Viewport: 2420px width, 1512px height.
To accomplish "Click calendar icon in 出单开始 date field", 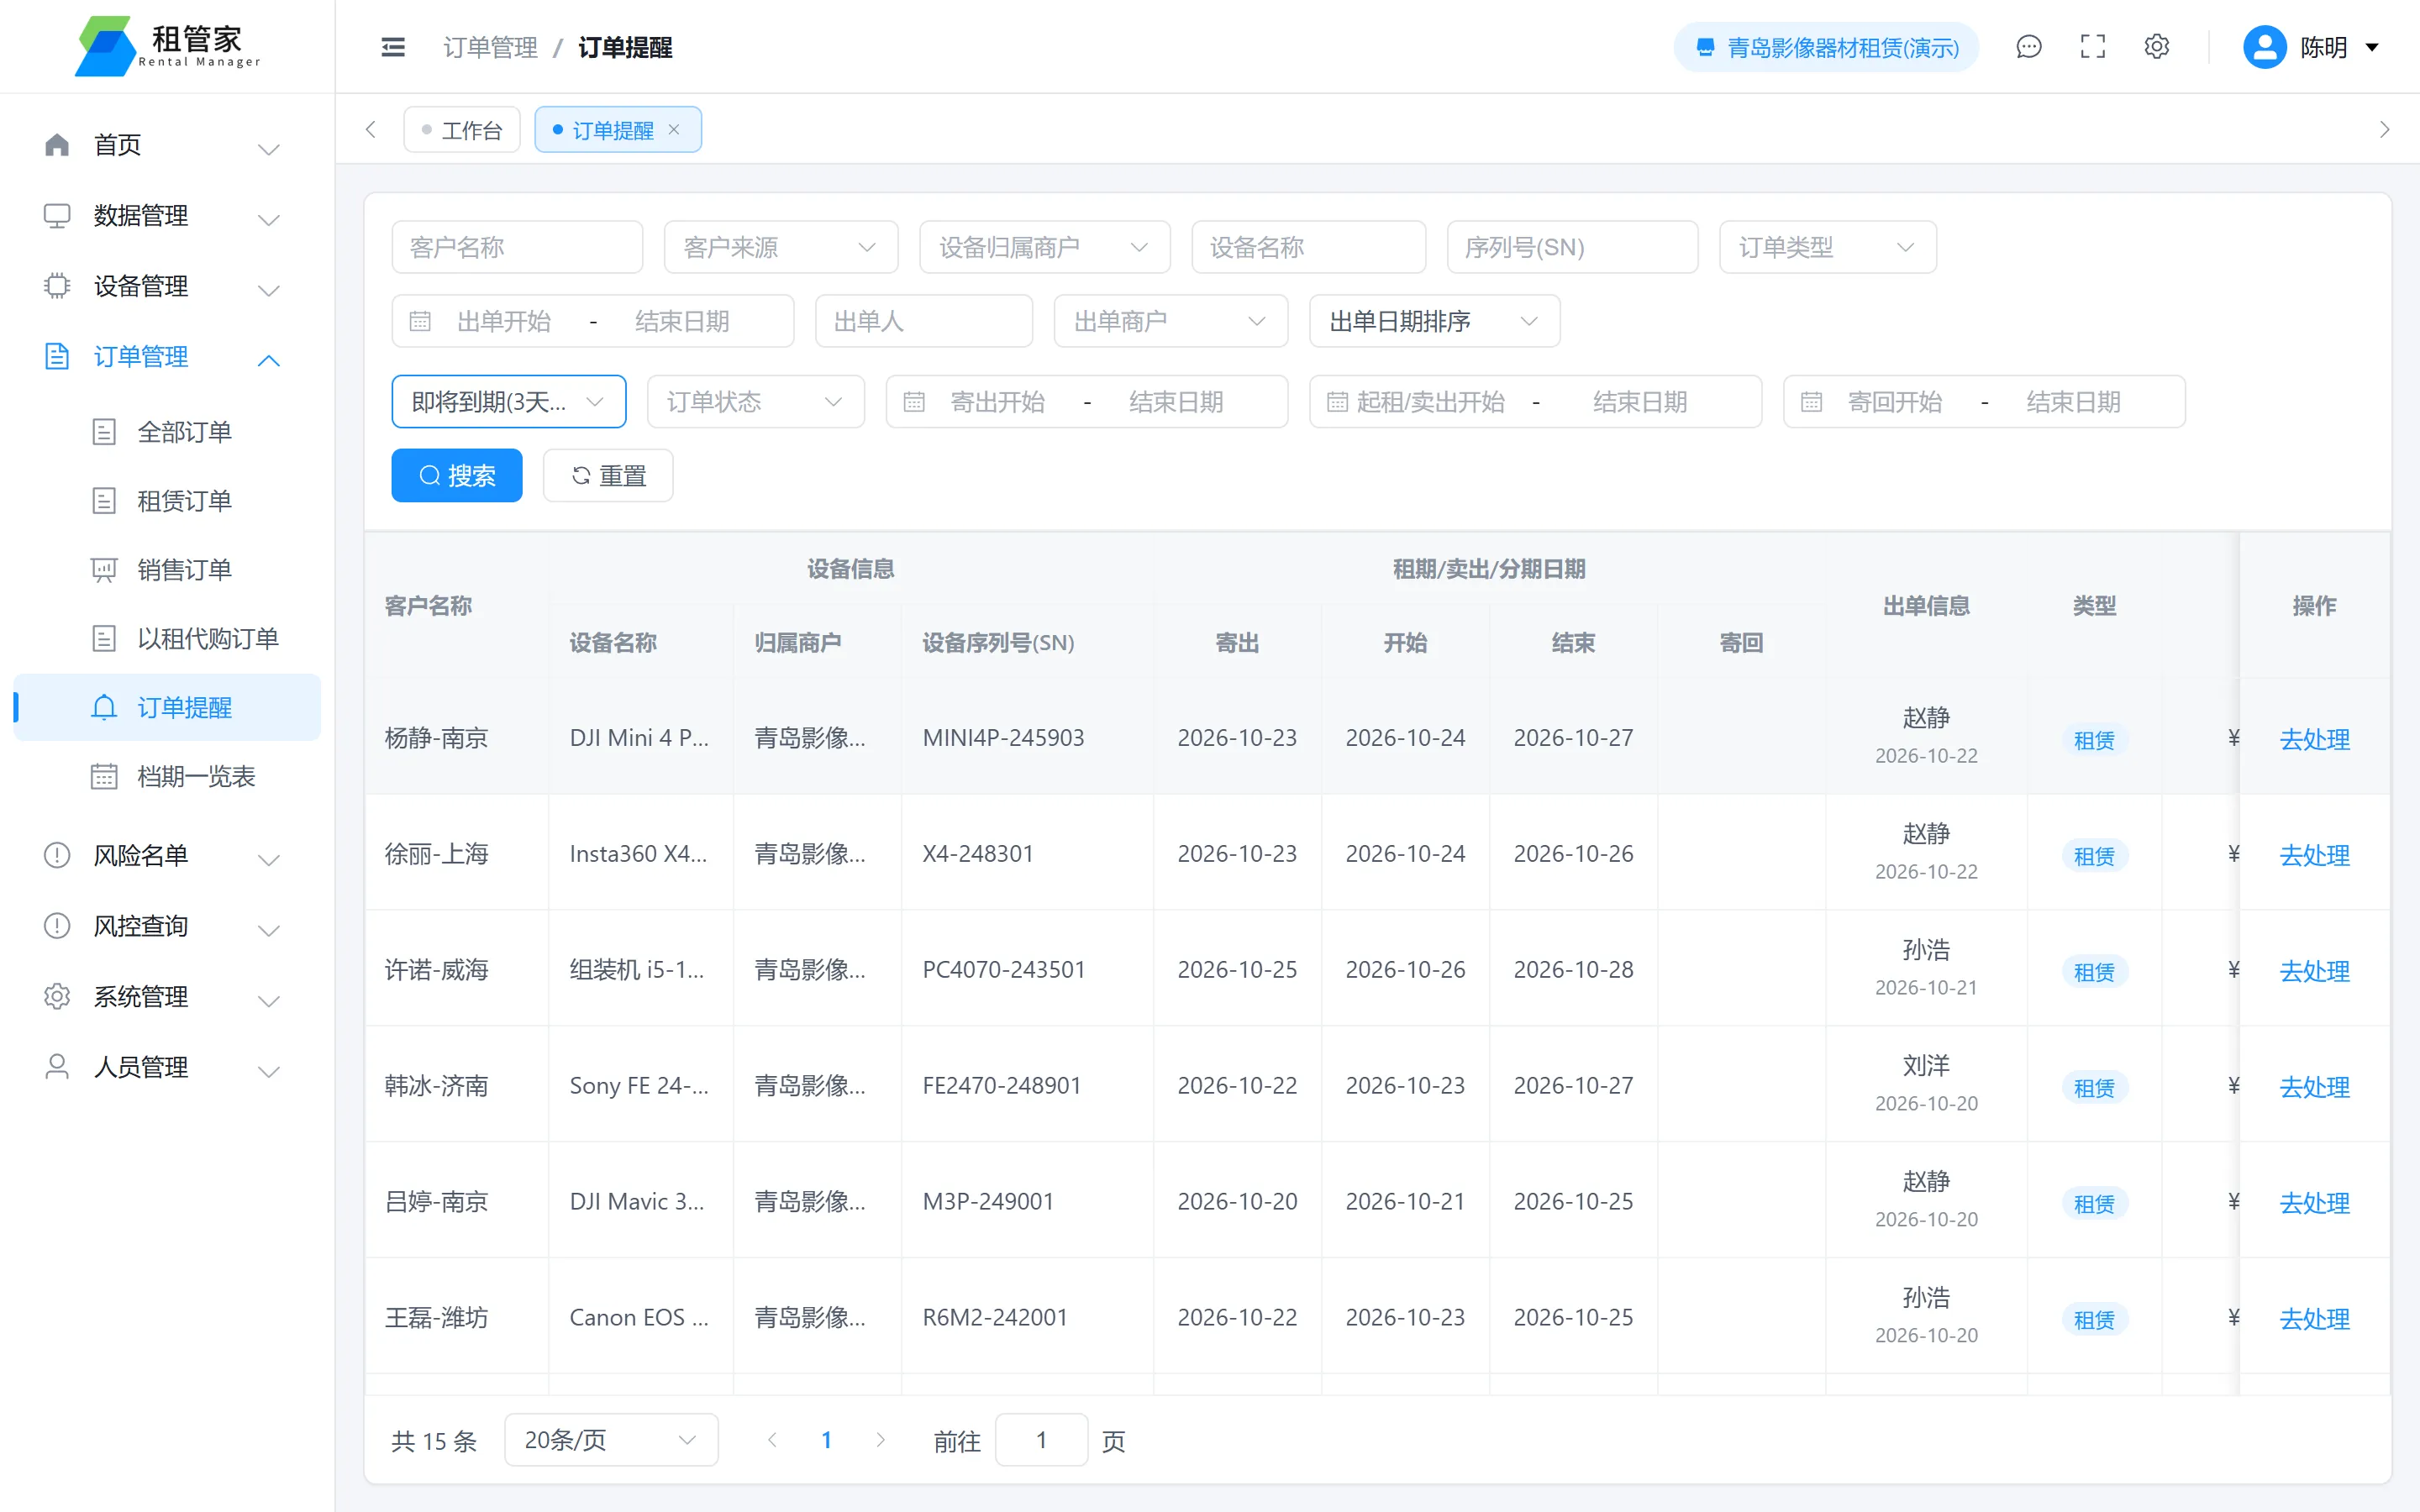I will [420, 322].
